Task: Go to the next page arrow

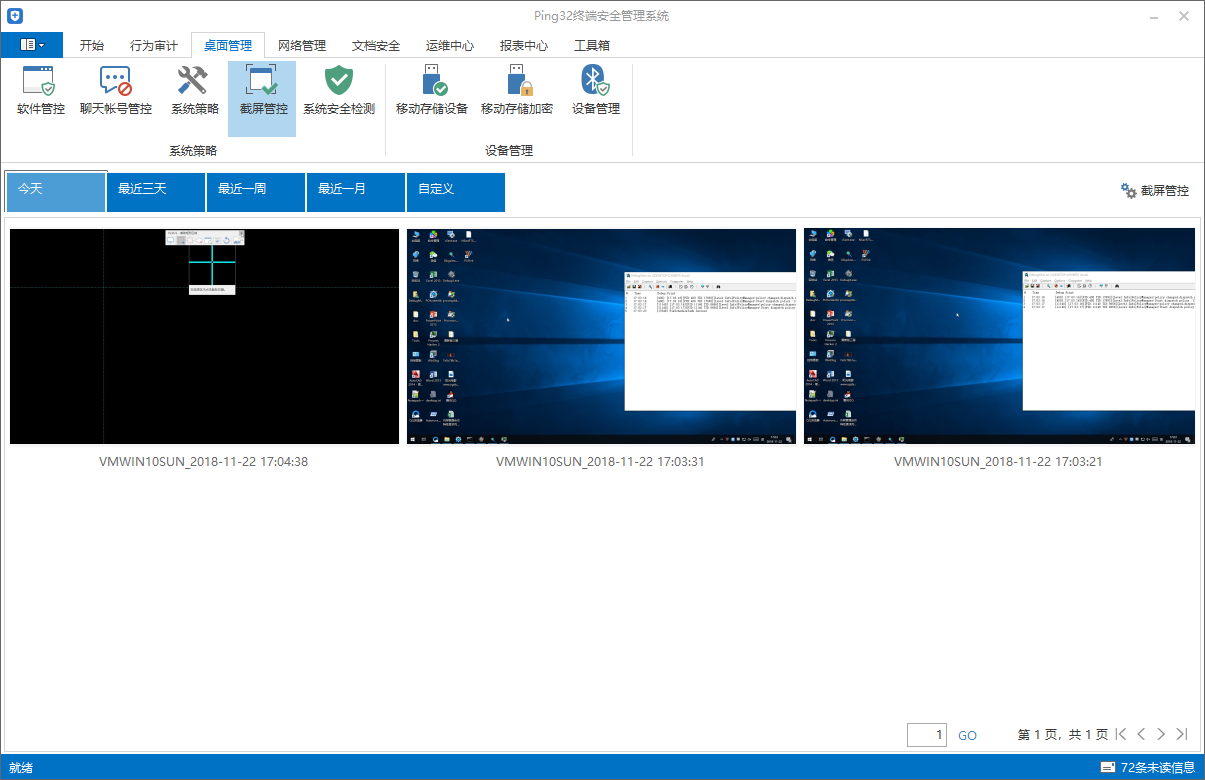Action: (x=1161, y=734)
